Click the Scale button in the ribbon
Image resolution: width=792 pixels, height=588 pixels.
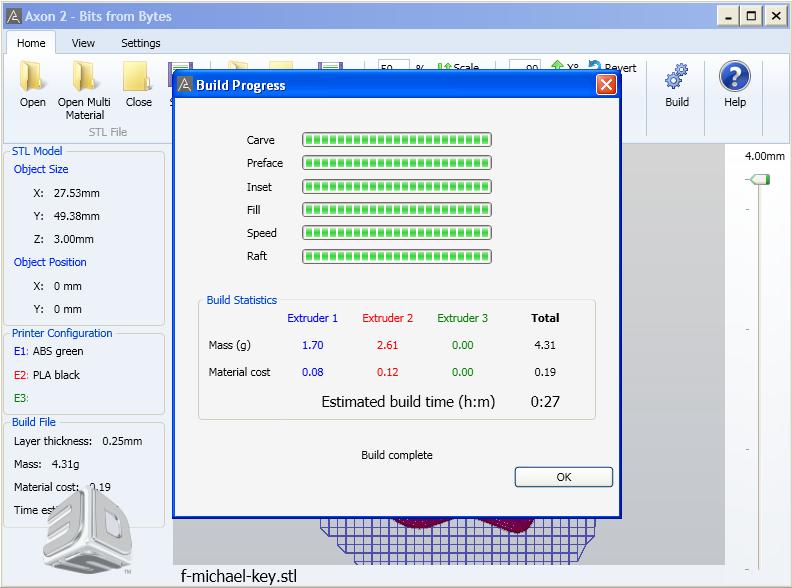click(458, 66)
